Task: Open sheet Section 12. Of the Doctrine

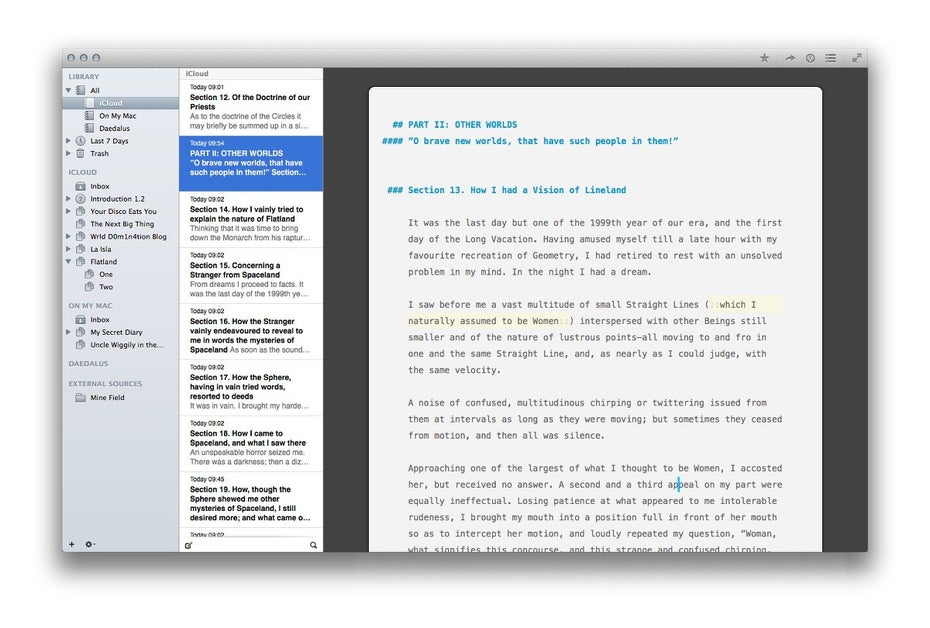Action: tap(251, 107)
